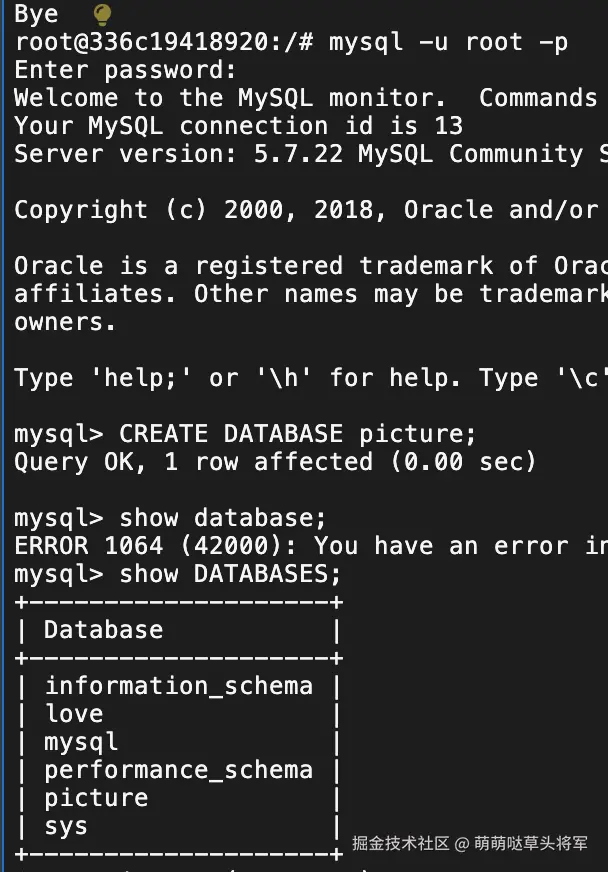
Task: Click the 'Enter password:' prompt line
Action: coord(125,70)
